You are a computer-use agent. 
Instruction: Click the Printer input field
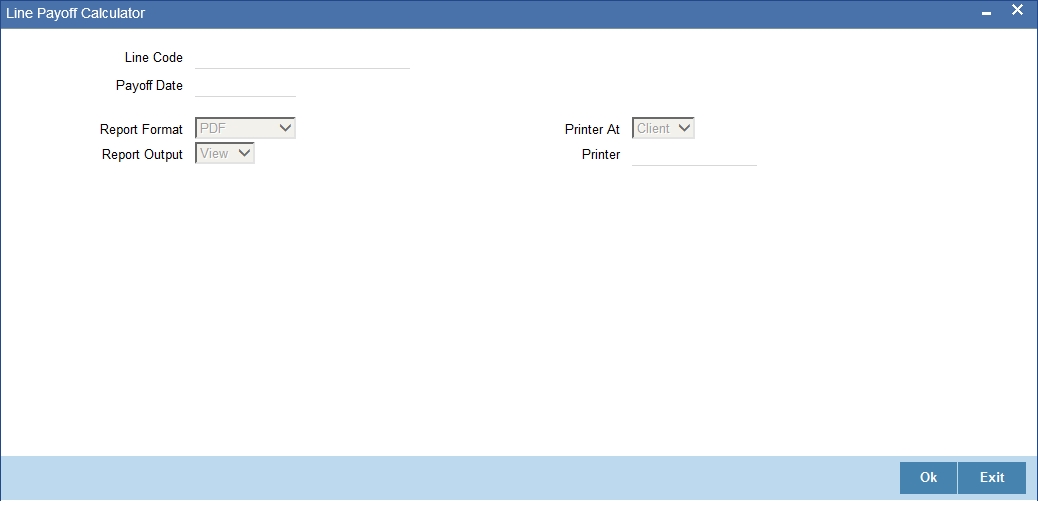click(x=694, y=155)
